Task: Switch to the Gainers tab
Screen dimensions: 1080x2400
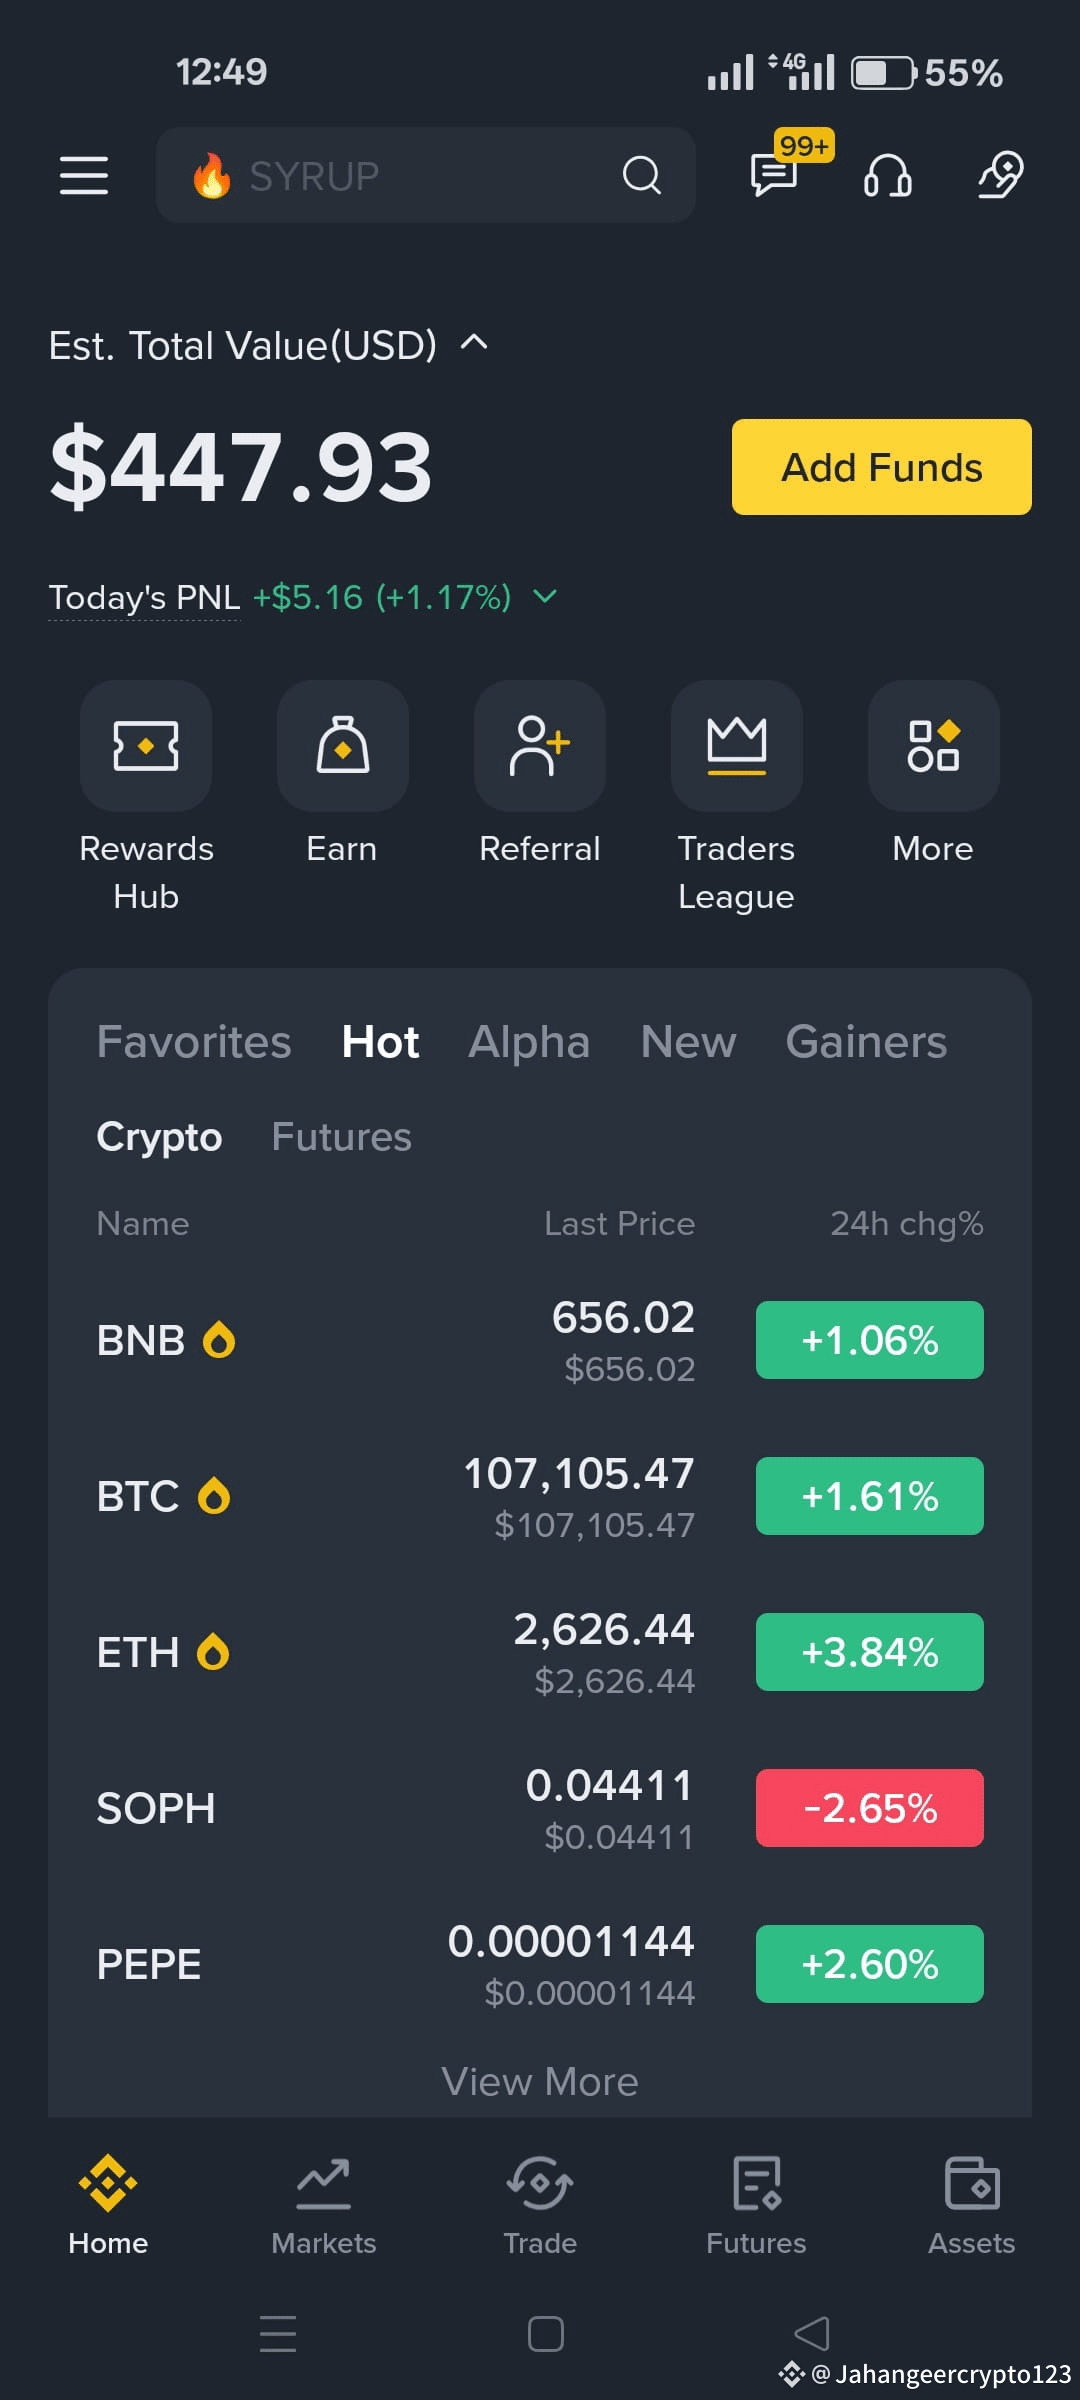Action: (x=866, y=1042)
